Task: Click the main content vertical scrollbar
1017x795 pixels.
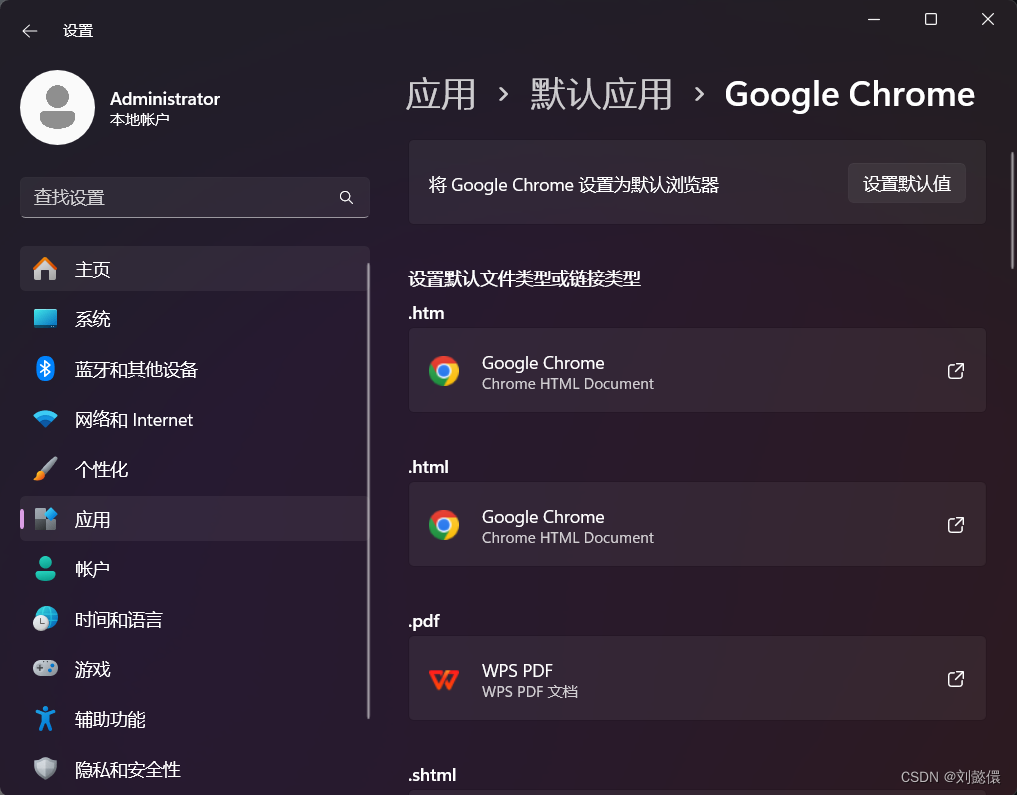Action: pos(1012,211)
